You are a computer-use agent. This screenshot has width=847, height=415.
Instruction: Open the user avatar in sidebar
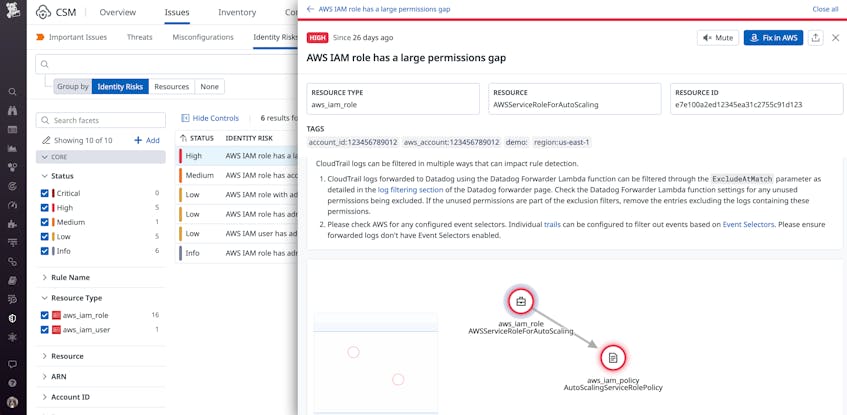(12, 403)
